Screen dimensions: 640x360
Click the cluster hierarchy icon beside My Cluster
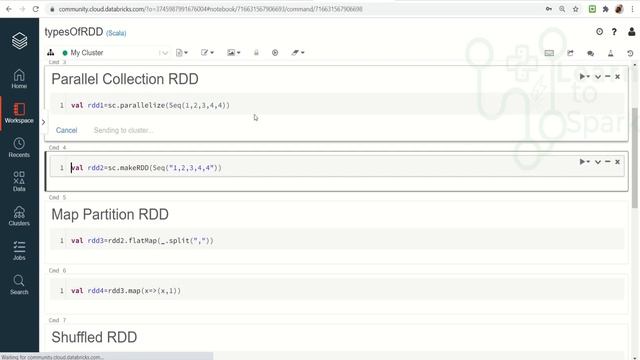coord(51,52)
